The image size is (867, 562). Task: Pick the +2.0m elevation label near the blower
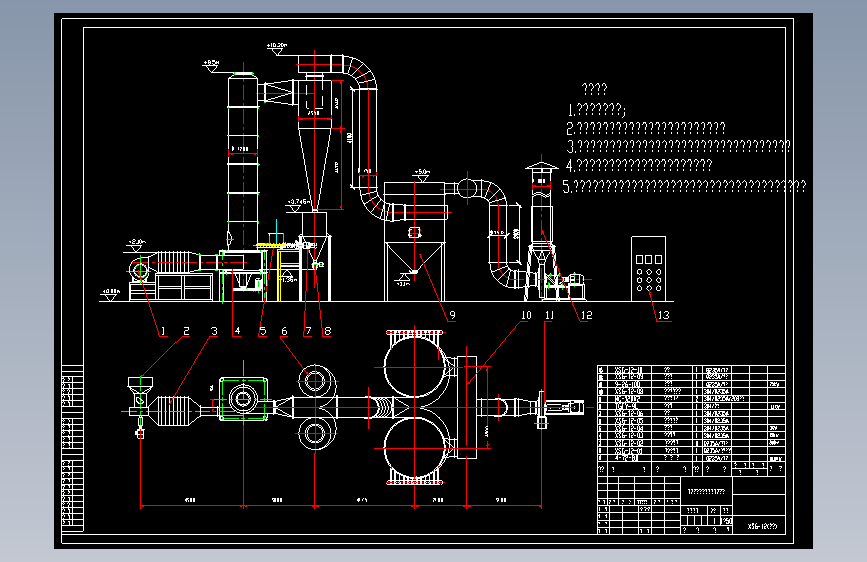[137, 242]
